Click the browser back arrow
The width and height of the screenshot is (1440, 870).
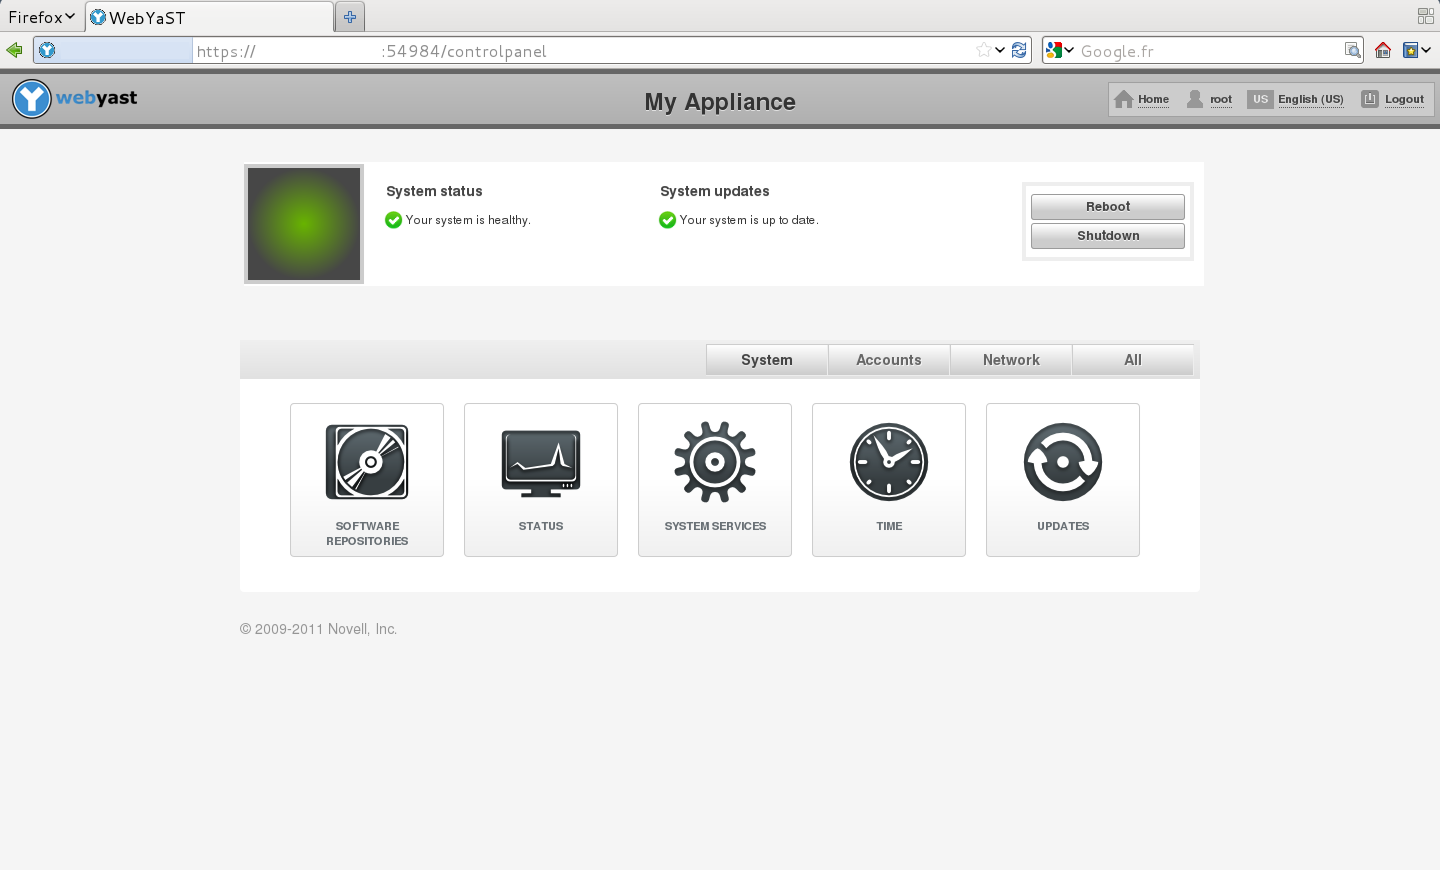pyautogui.click(x=14, y=50)
